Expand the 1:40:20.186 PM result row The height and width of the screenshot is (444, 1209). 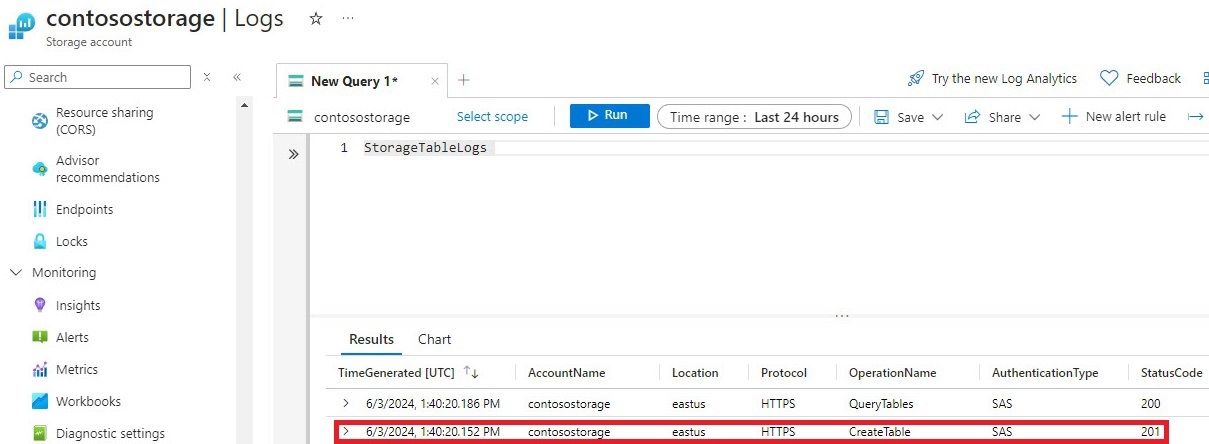click(x=346, y=403)
